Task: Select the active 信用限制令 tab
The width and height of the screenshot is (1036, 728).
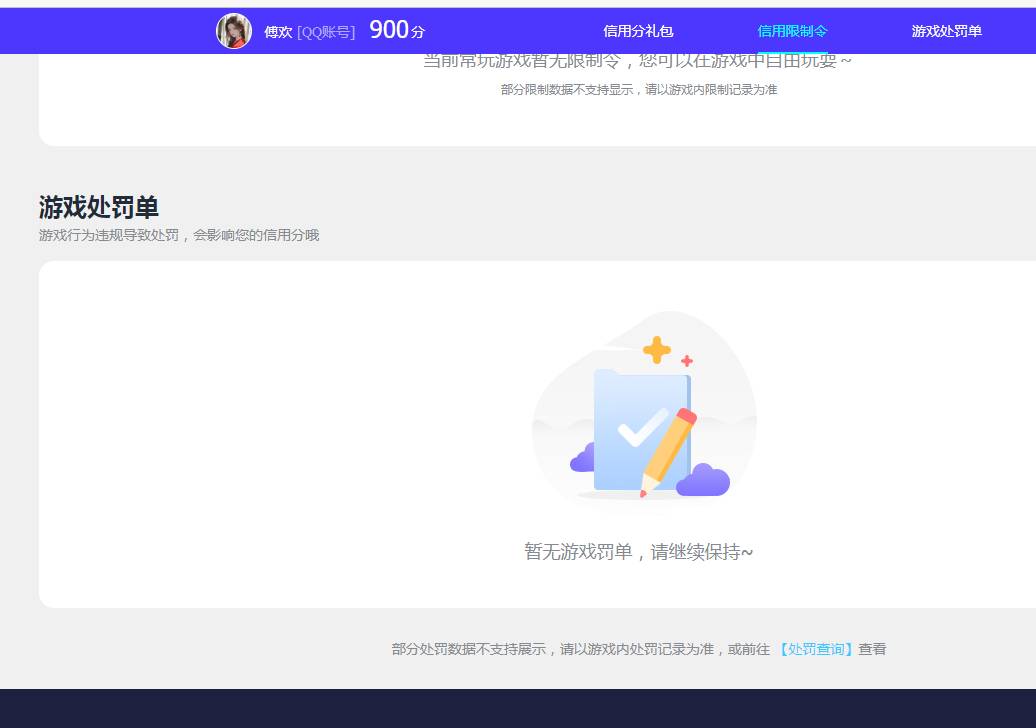Action: [792, 31]
